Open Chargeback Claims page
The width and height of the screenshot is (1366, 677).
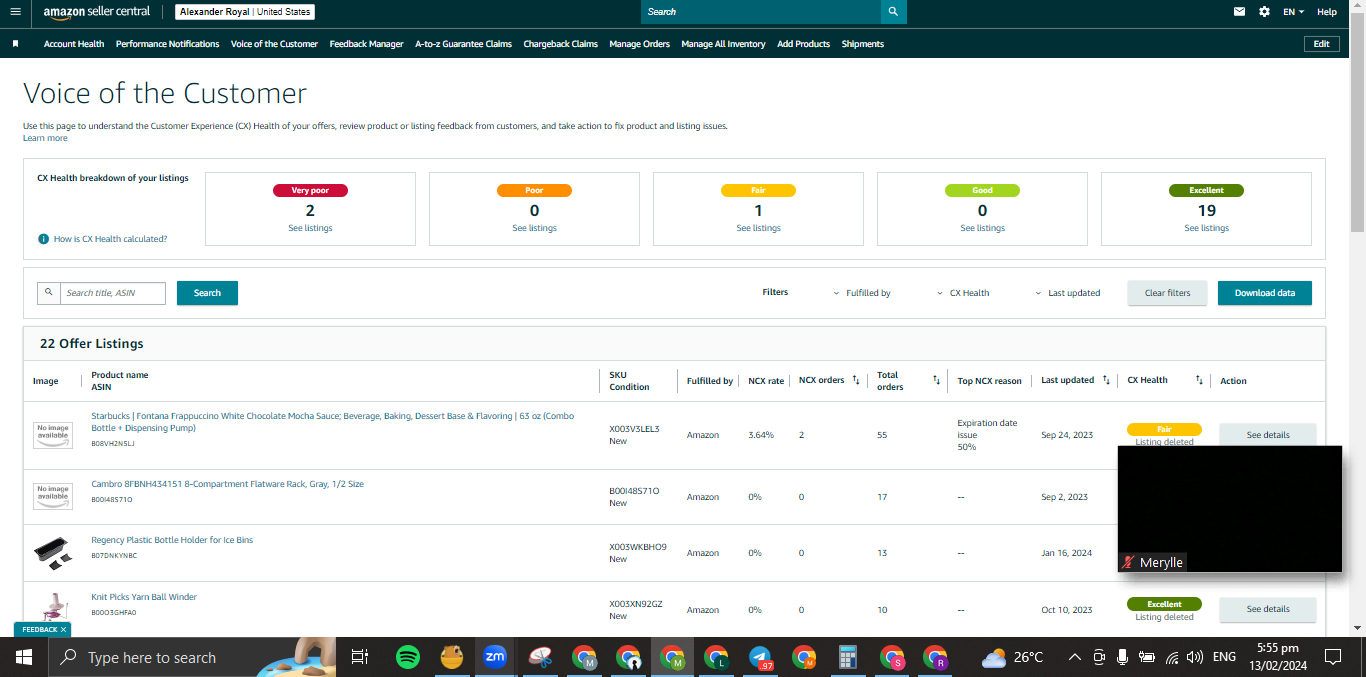[x=560, y=44]
